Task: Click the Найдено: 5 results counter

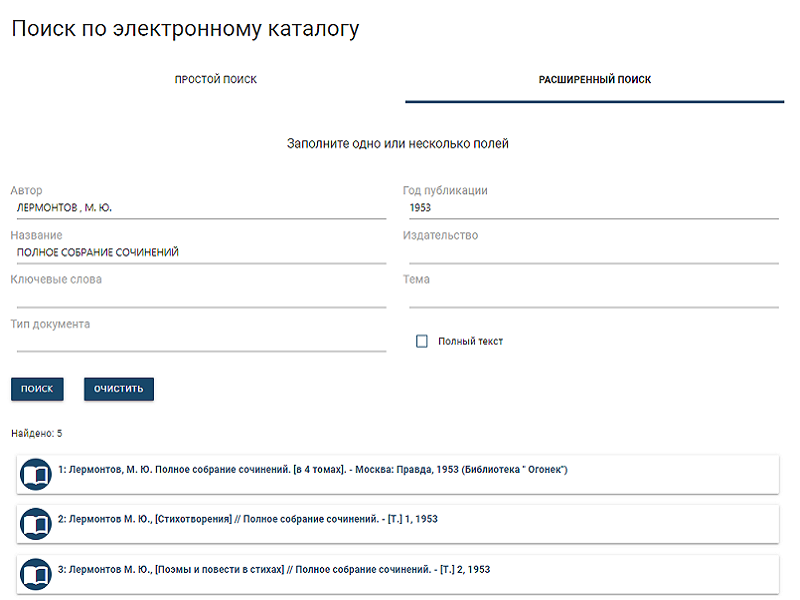Action: [37, 433]
